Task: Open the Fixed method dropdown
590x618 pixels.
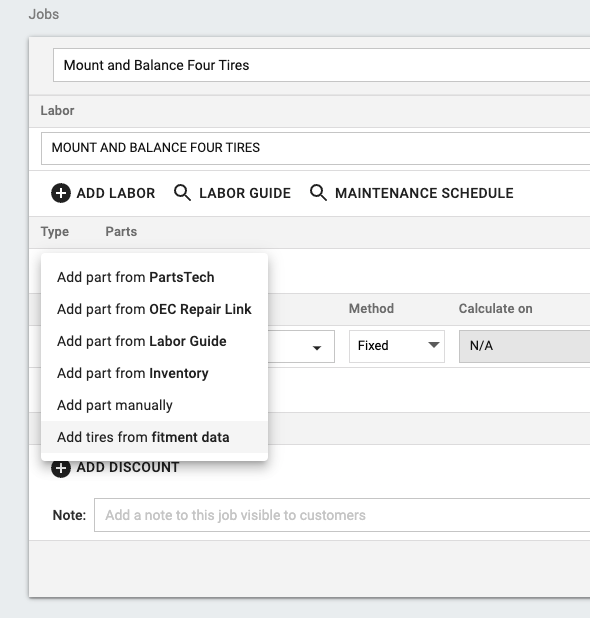Action: [397, 346]
